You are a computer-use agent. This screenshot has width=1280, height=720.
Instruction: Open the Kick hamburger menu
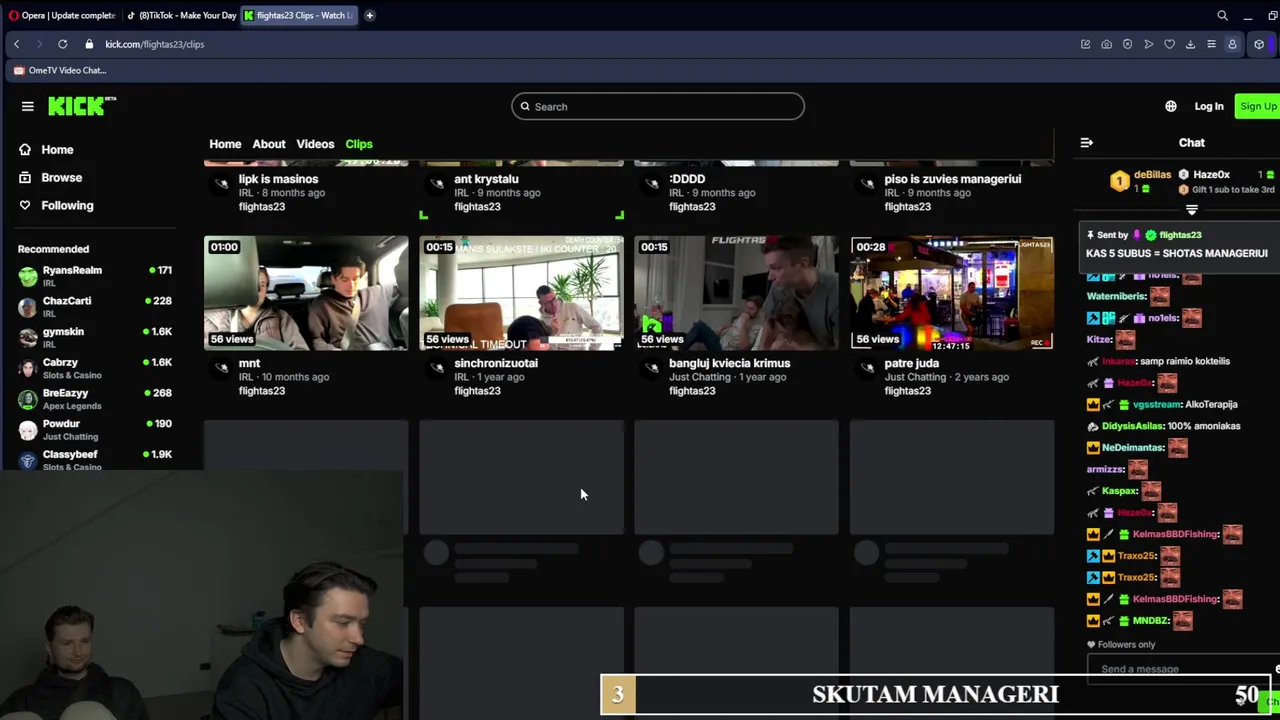(x=27, y=106)
